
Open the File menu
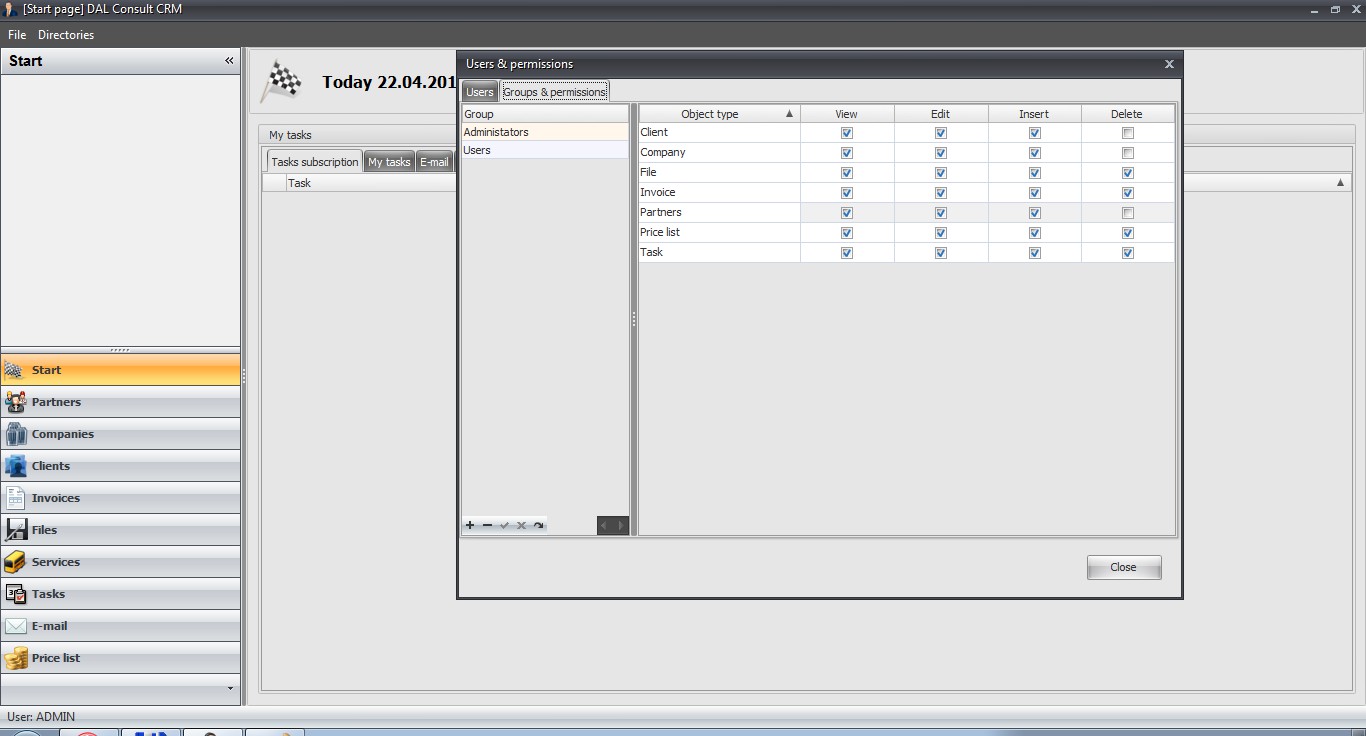click(x=17, y=35)
